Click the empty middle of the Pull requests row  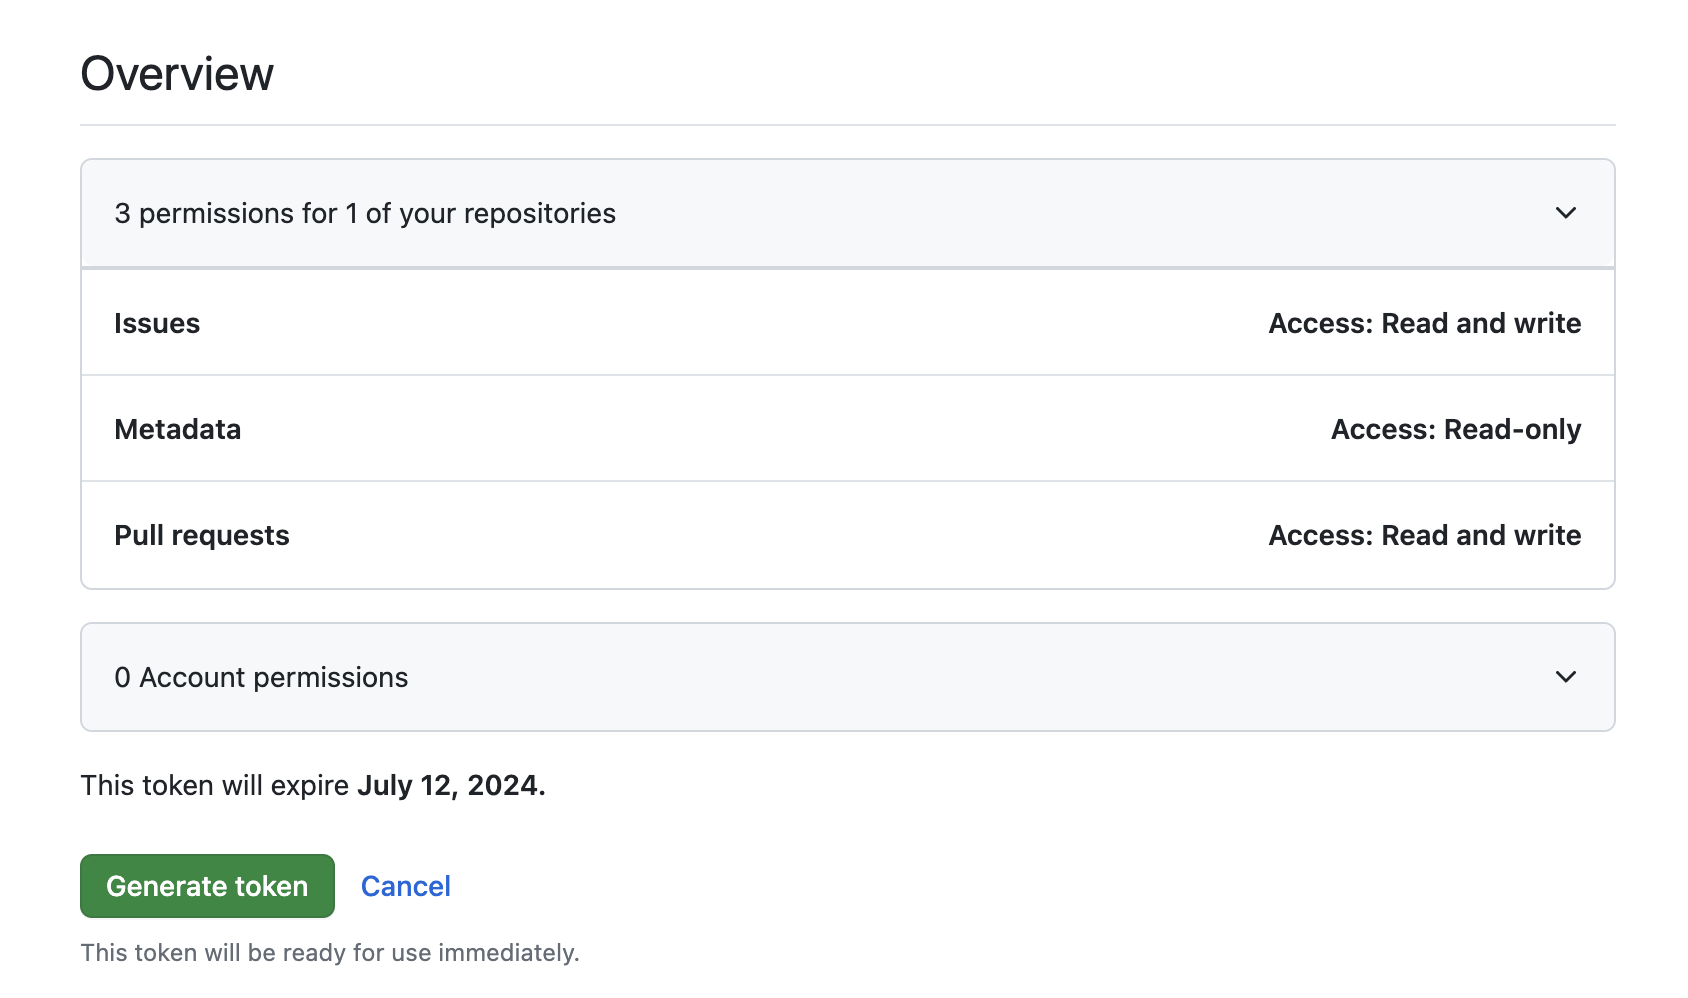780,535
